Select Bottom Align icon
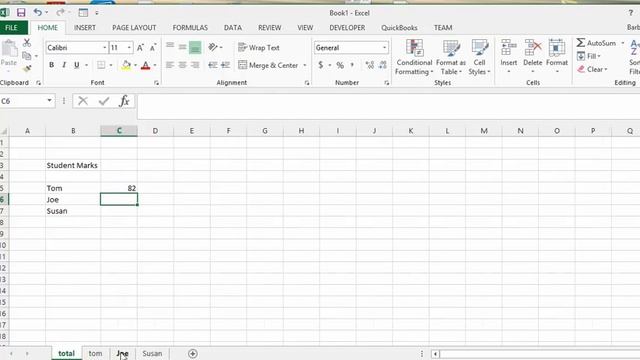 coord(195,47)
